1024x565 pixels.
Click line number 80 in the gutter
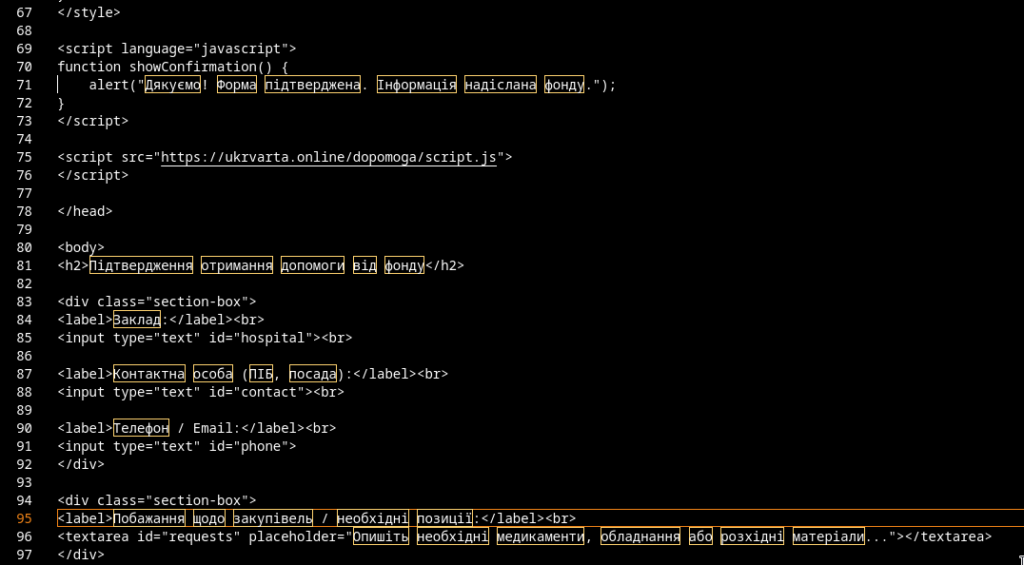24,248
